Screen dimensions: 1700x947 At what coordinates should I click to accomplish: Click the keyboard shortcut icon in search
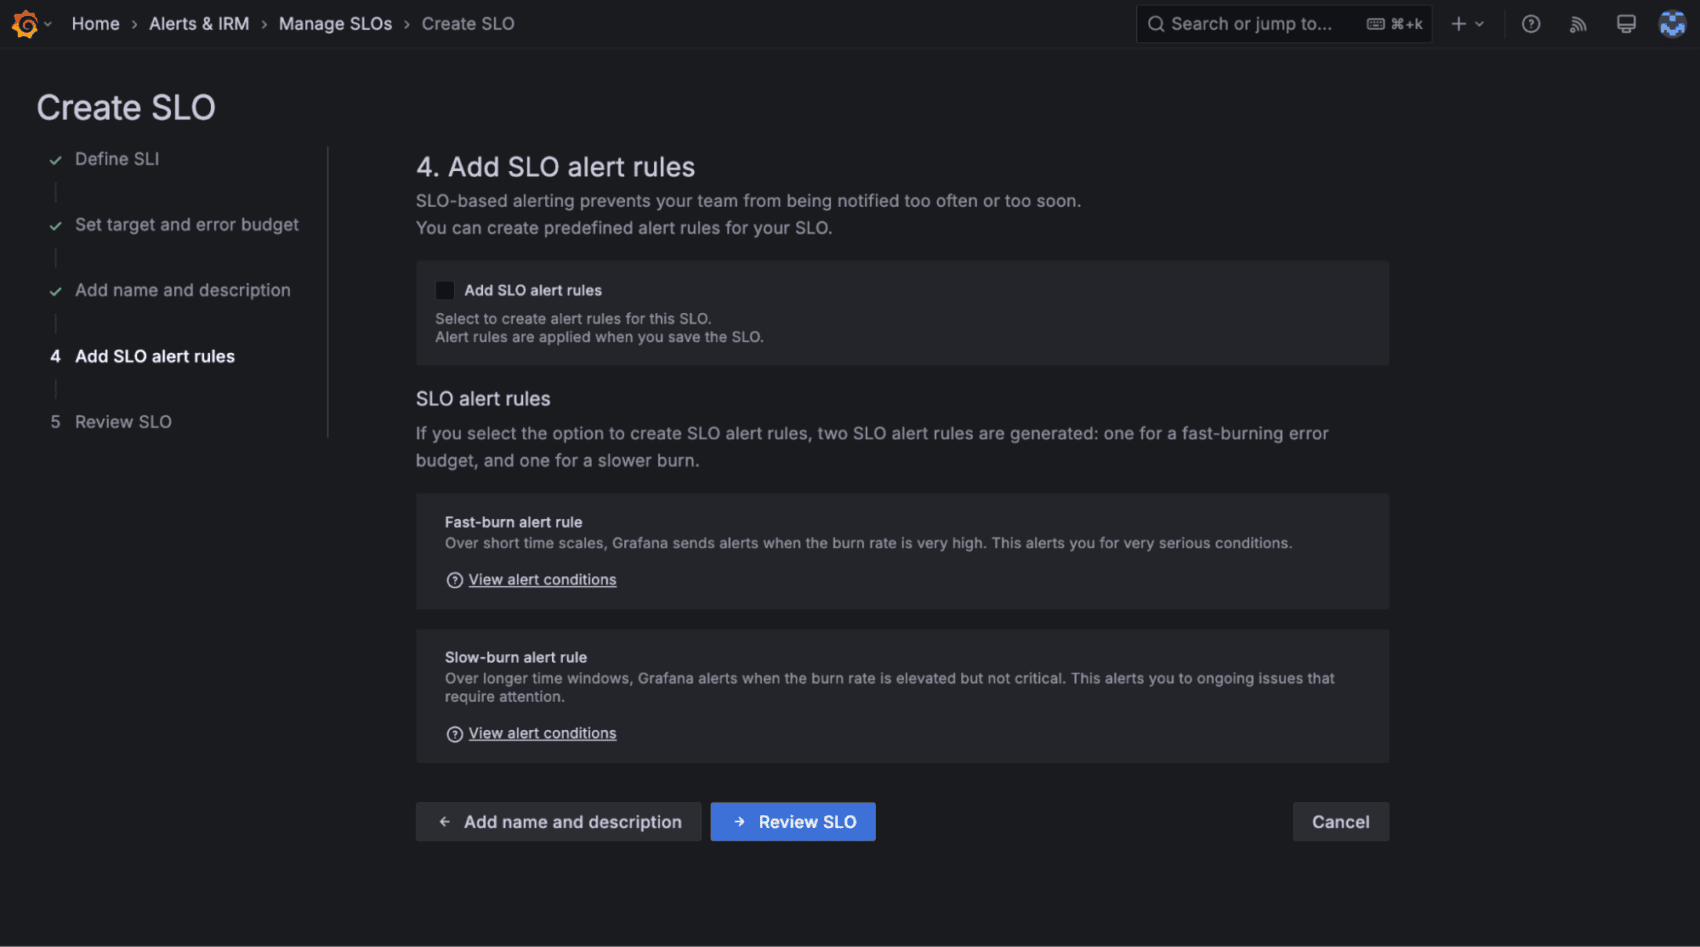(1376, 24)
